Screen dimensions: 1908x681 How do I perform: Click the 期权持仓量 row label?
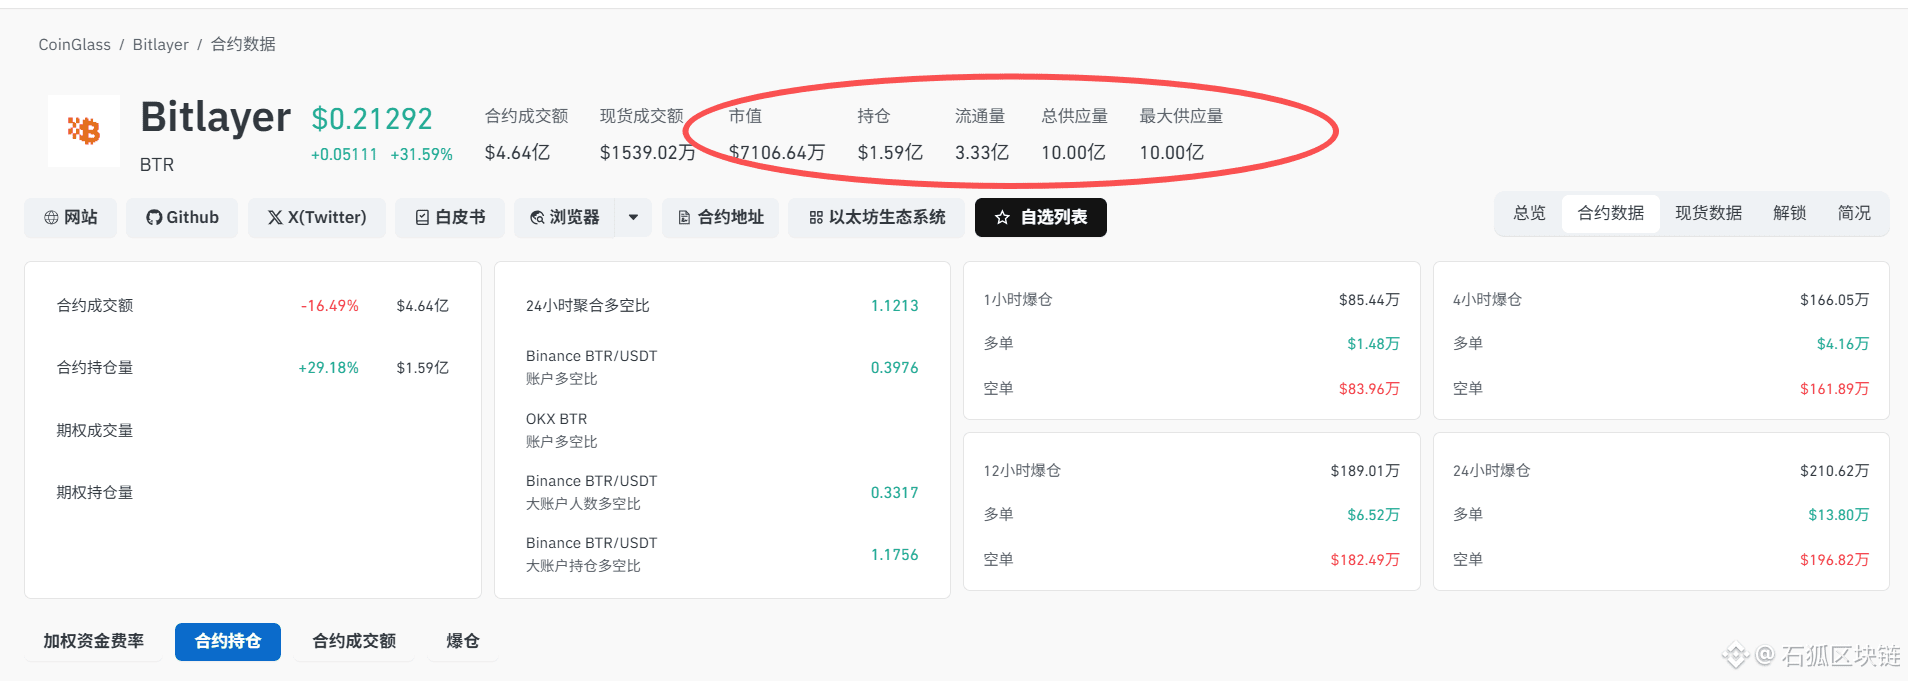click(x=95, y=493)
